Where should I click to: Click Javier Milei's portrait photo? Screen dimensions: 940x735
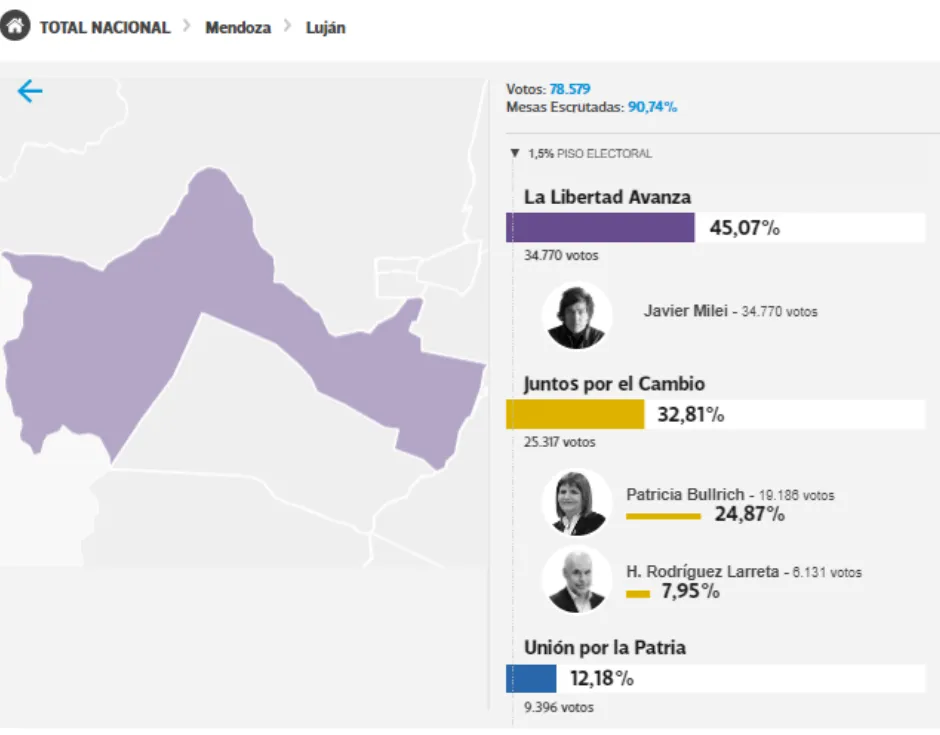pos(577,316)
